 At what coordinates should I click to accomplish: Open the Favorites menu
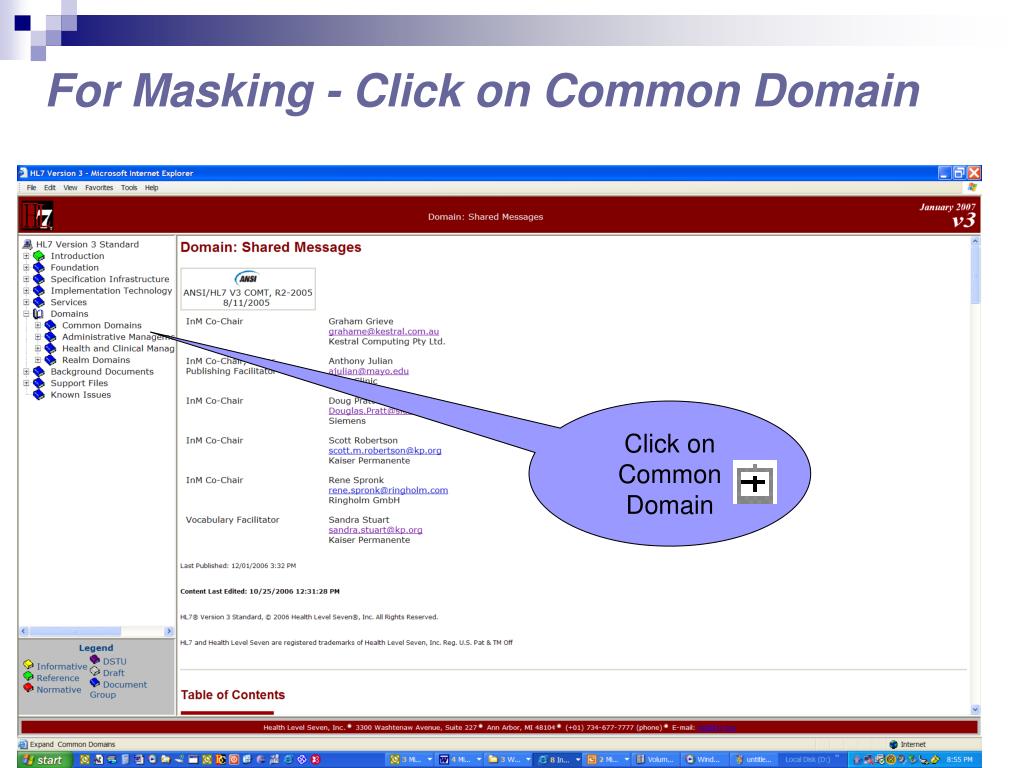point(99,187)
